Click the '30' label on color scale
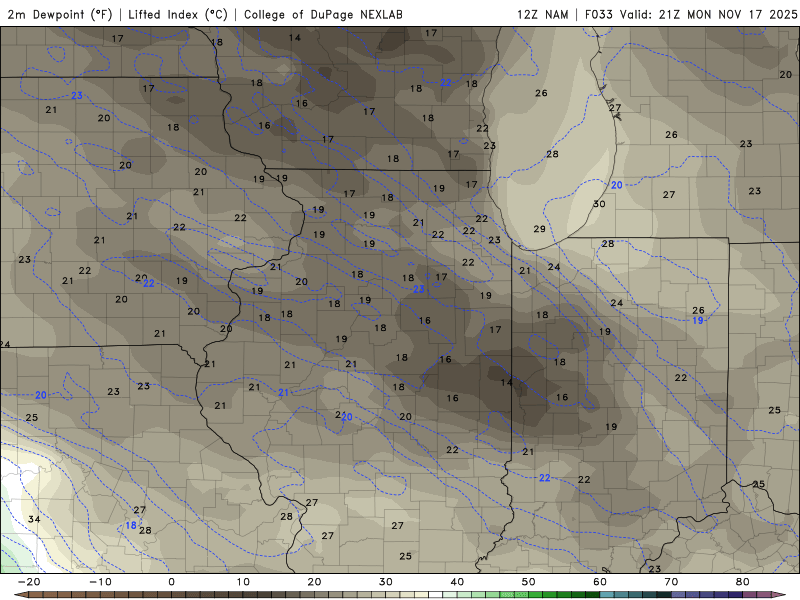This screenshot has width=800, height=600. (386, 582)
